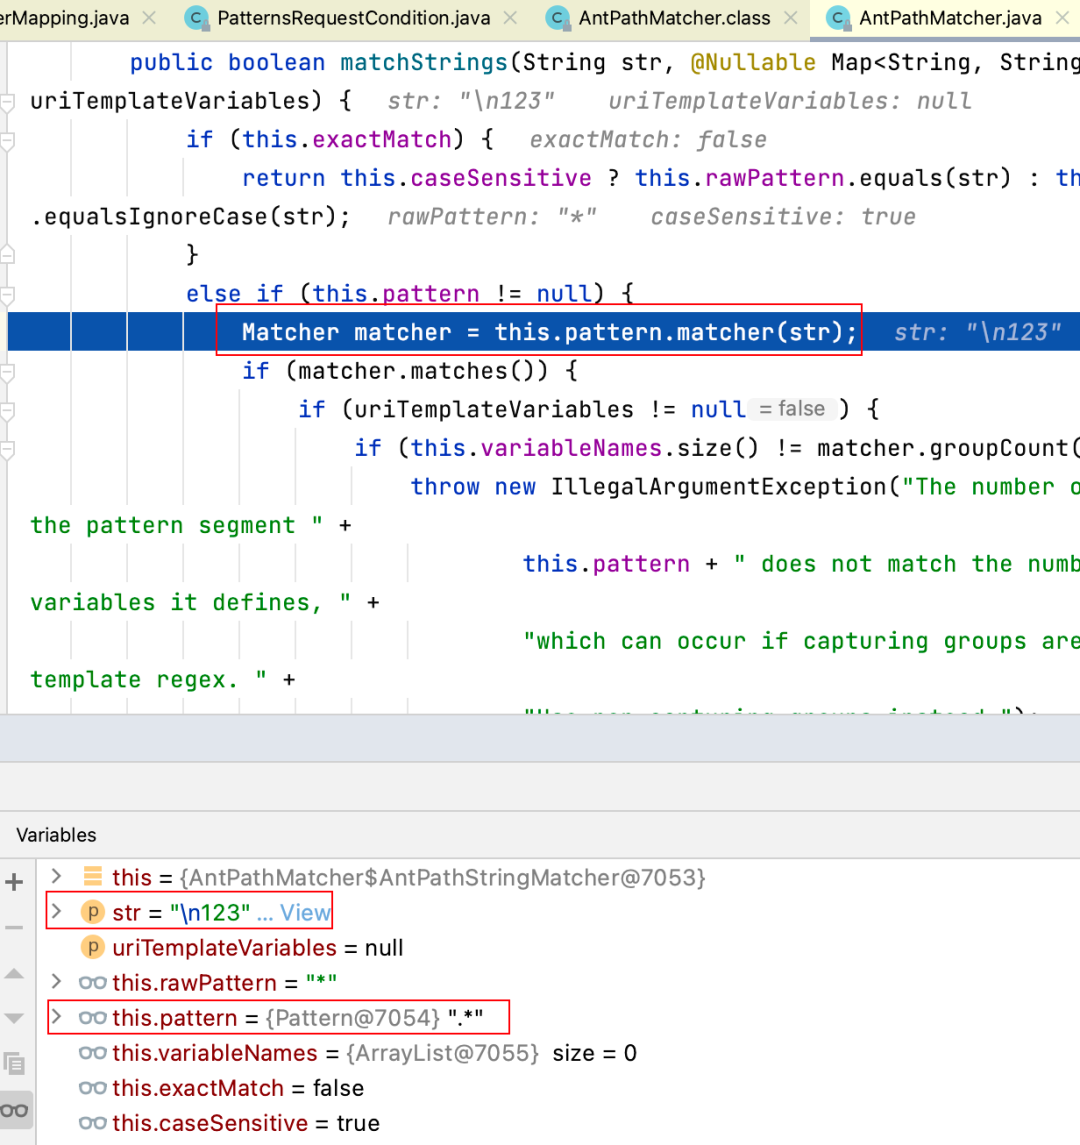Click the New Watch plus icon
Viewport: 1080px width, 1145px height.
14,882
